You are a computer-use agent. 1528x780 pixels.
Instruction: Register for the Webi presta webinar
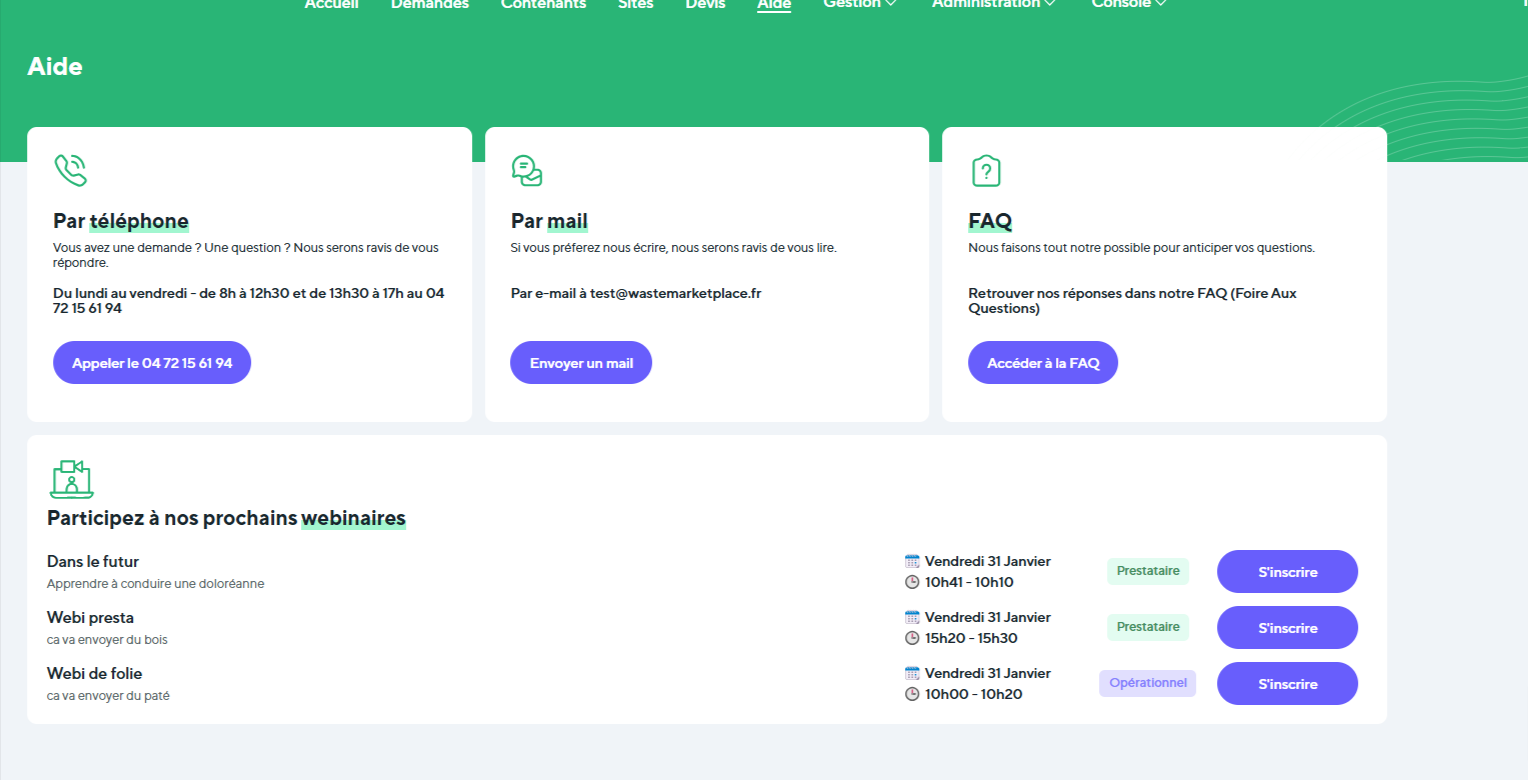pyautogui.click(x=1286, y=628)
